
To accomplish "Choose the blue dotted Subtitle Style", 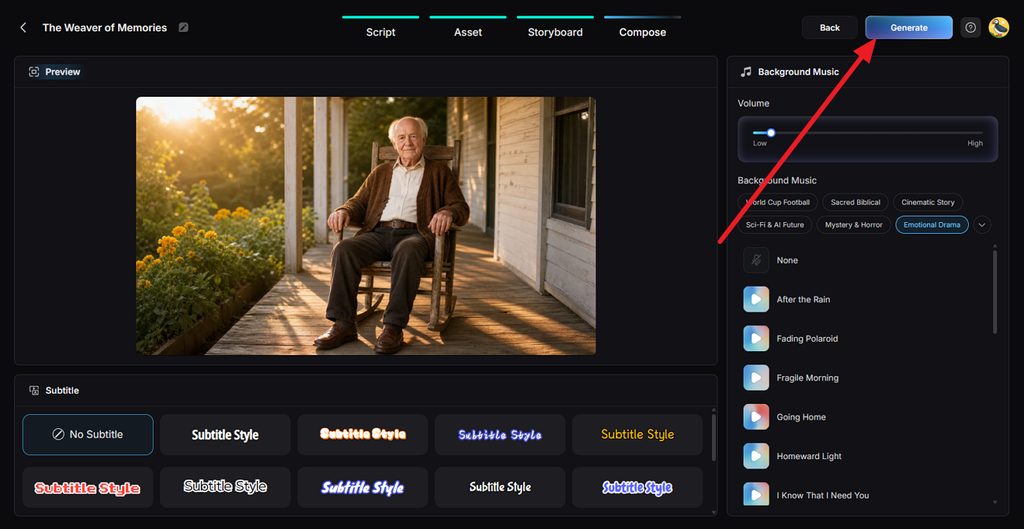I will (500, 434).
